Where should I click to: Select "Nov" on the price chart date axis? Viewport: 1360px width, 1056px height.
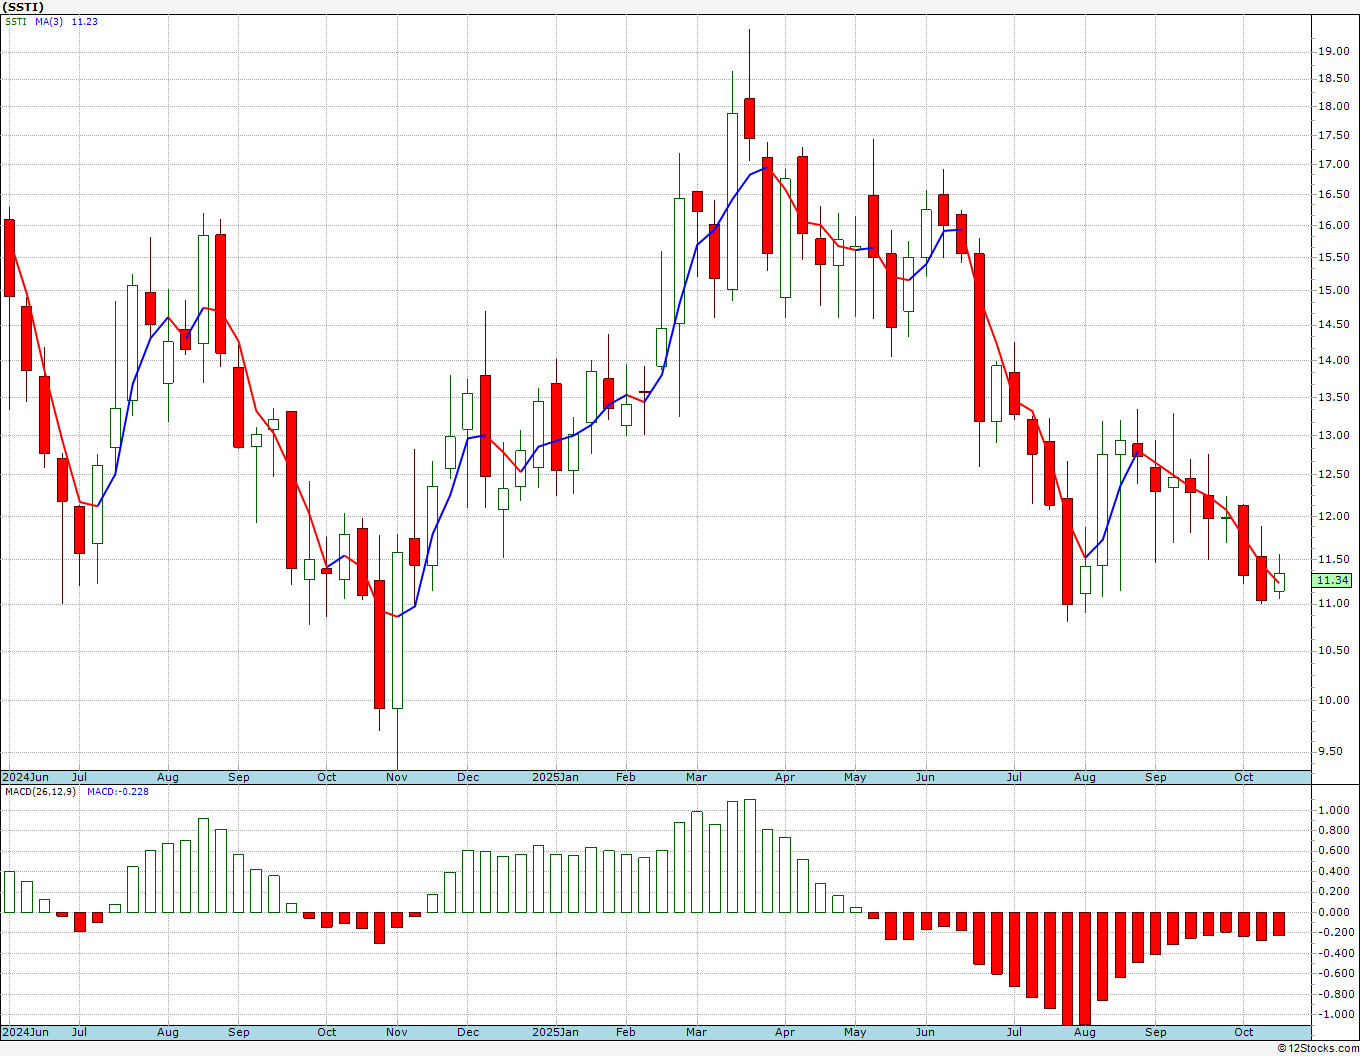tap(397, 777)
